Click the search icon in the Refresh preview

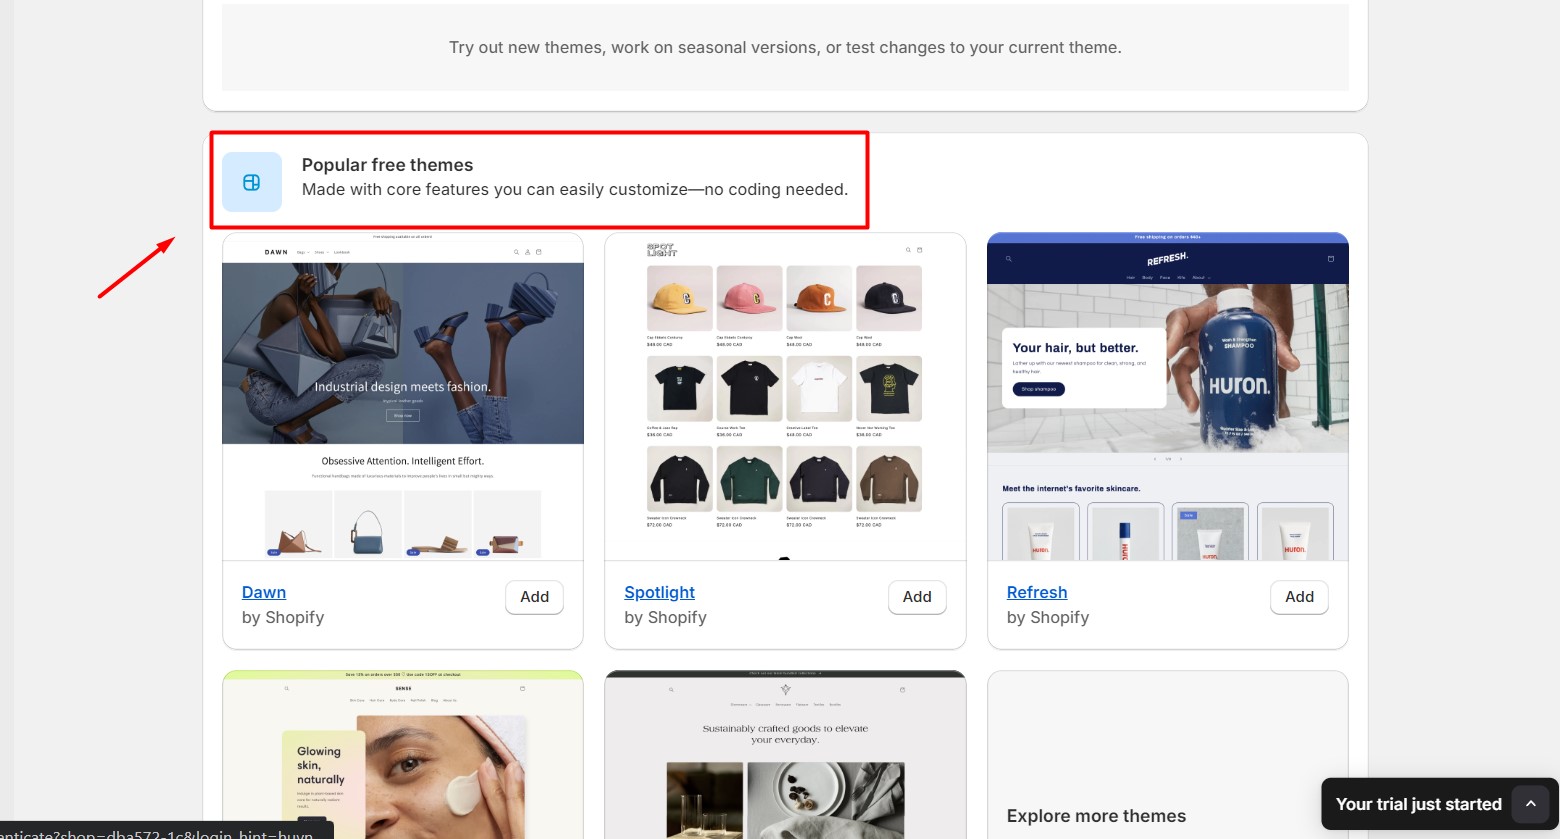[1009, 259]
